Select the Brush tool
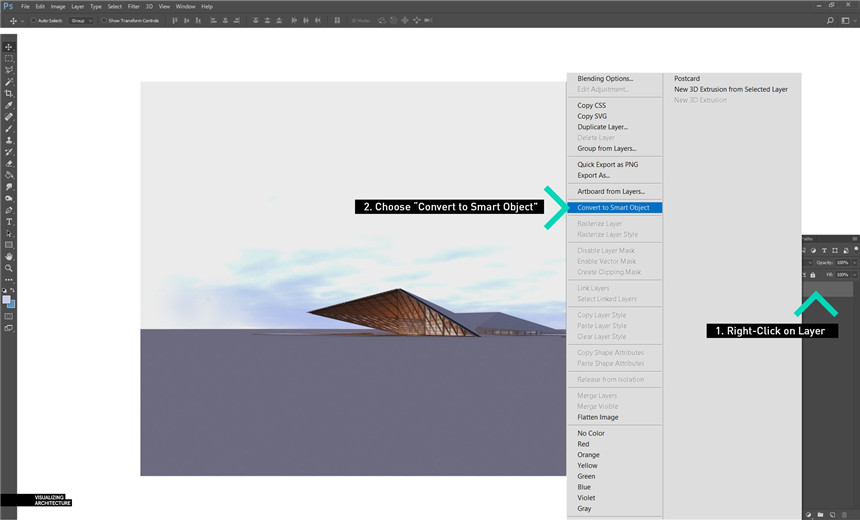This screenshot has width=860, height=520. pos(9,129)
